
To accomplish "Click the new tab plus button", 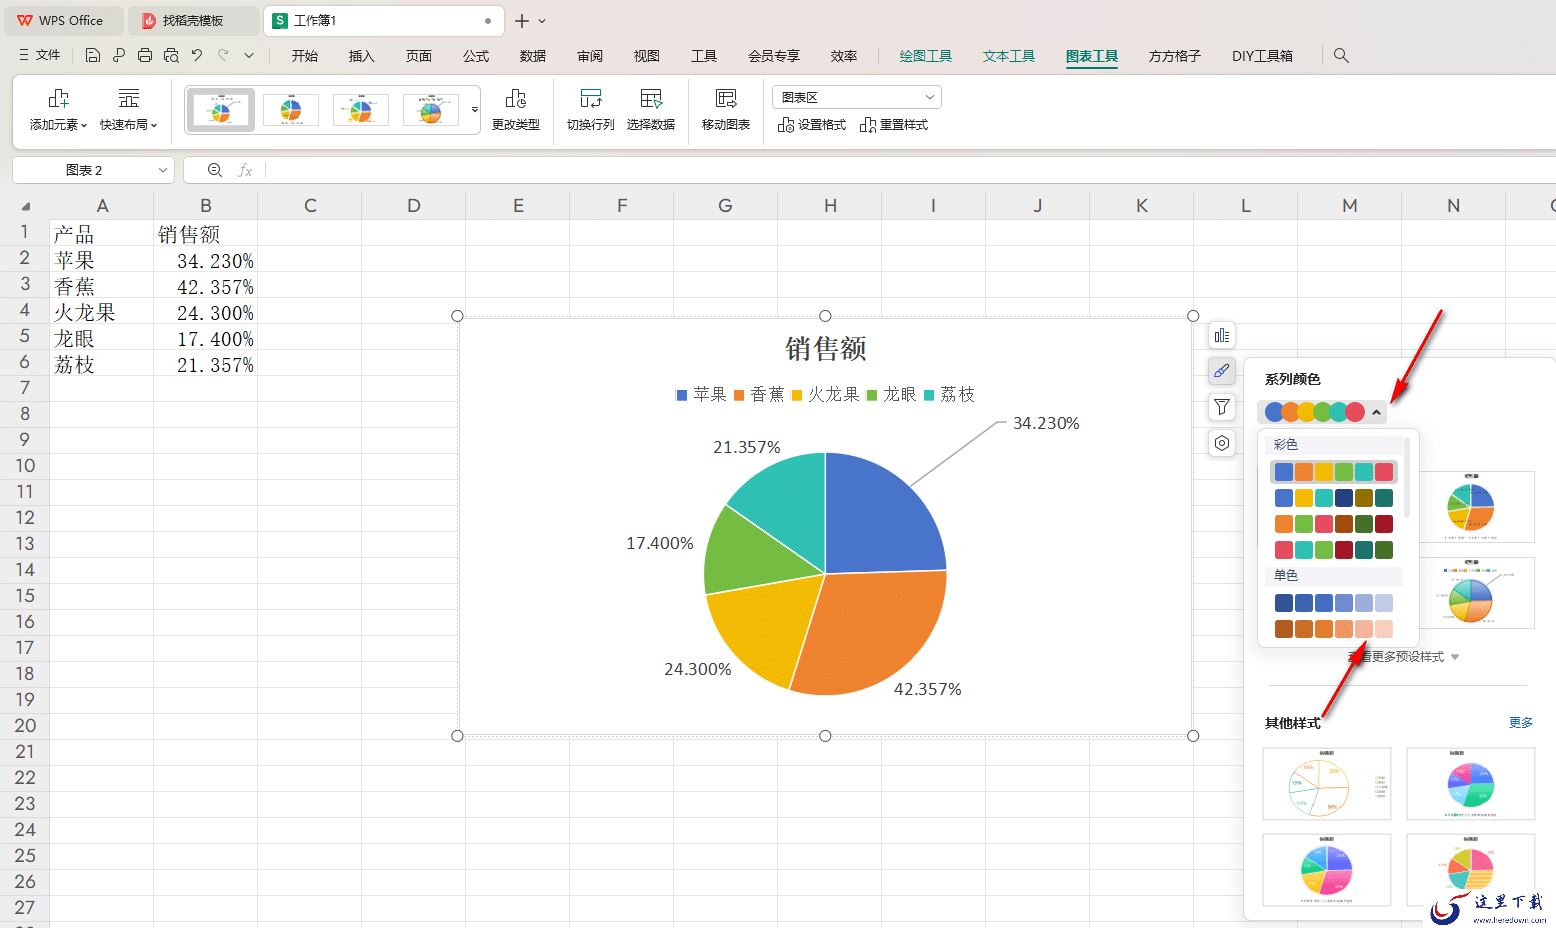I will (x=522, y=20).
